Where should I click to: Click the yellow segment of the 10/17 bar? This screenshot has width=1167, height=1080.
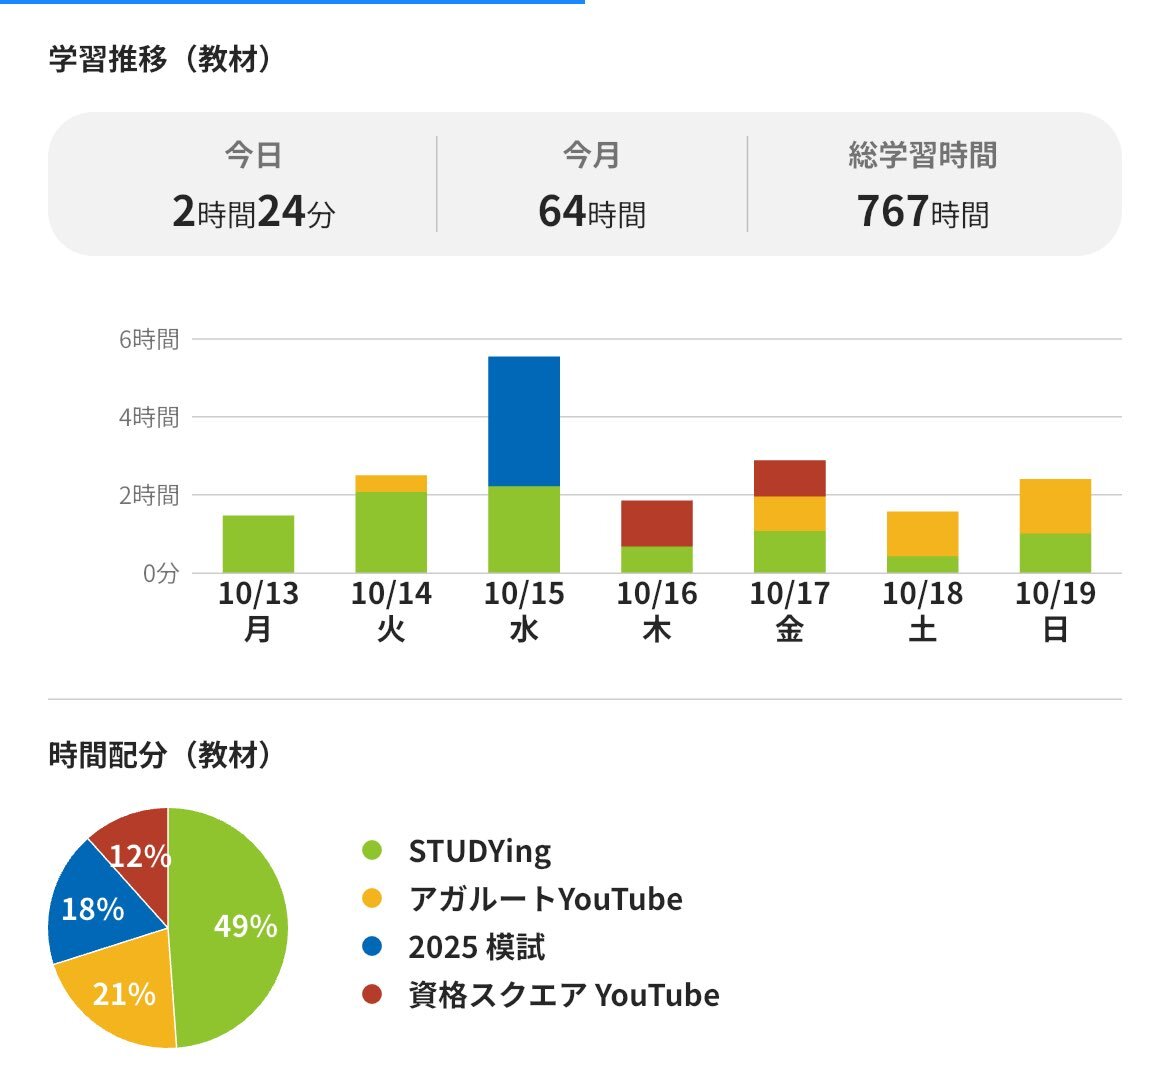tap(790, 514)
